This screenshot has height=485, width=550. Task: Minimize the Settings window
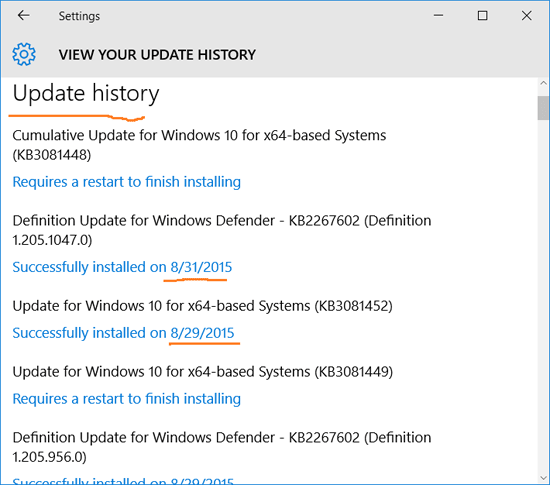coord(438,15)
